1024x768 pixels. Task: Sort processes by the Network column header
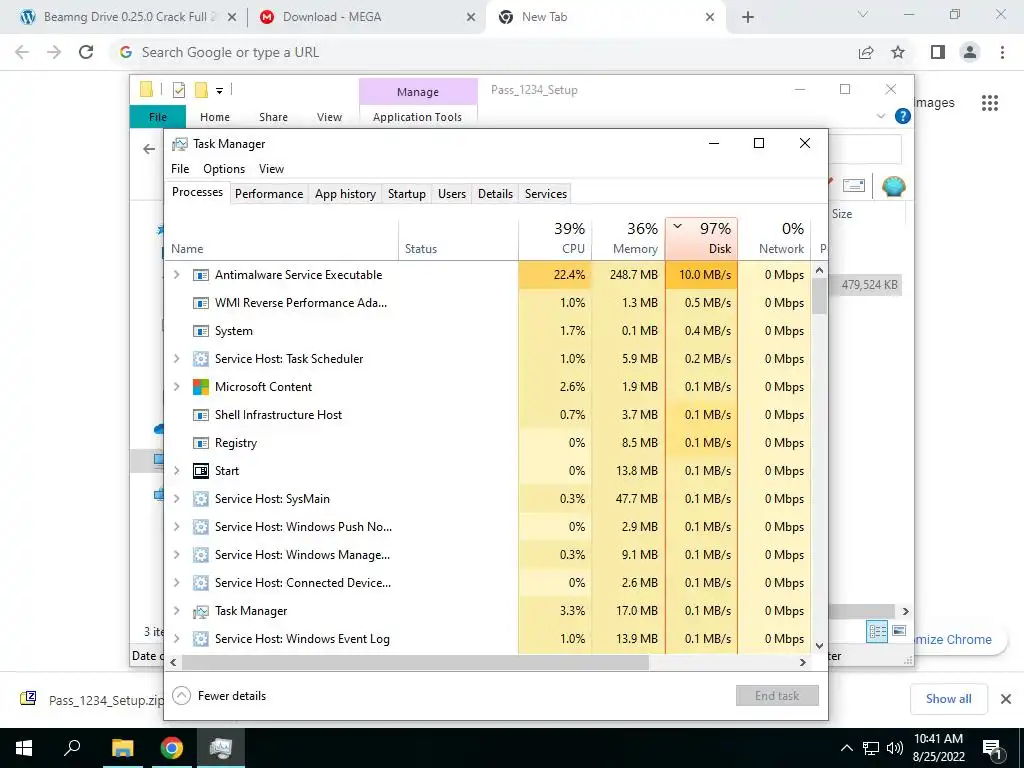[775, 238]
